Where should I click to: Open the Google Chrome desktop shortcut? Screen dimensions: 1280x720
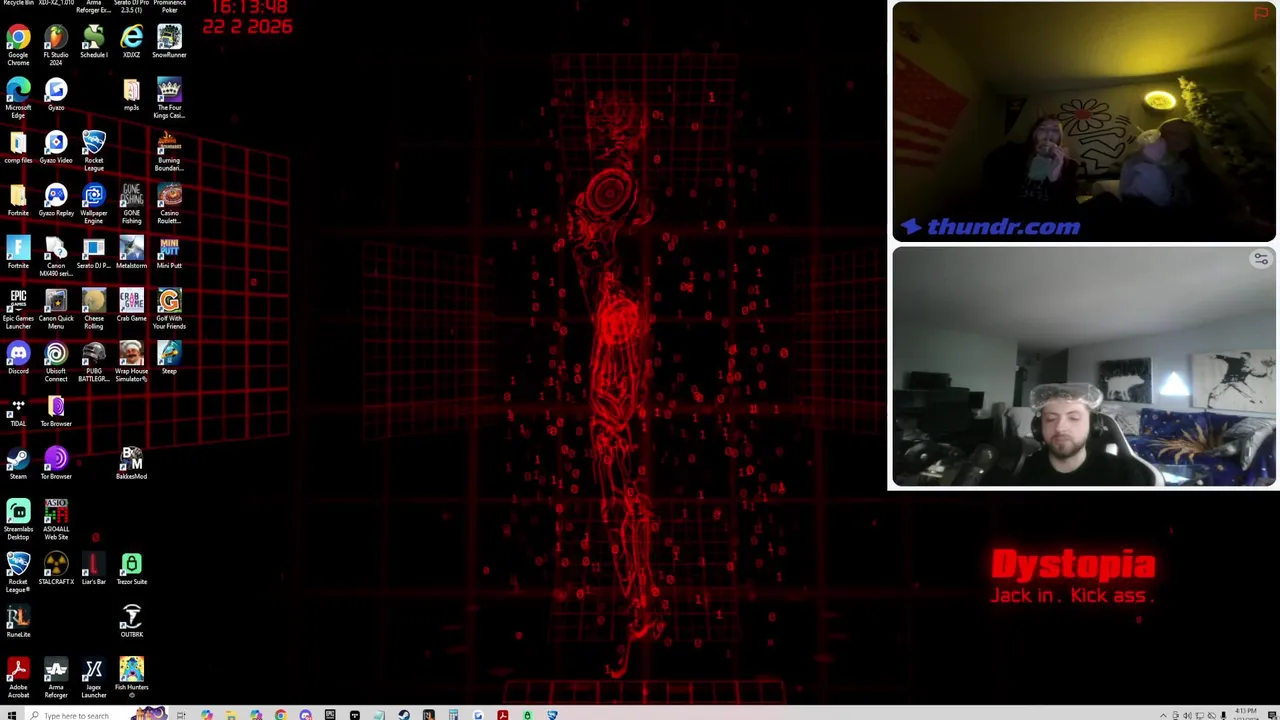pos(18,44)
